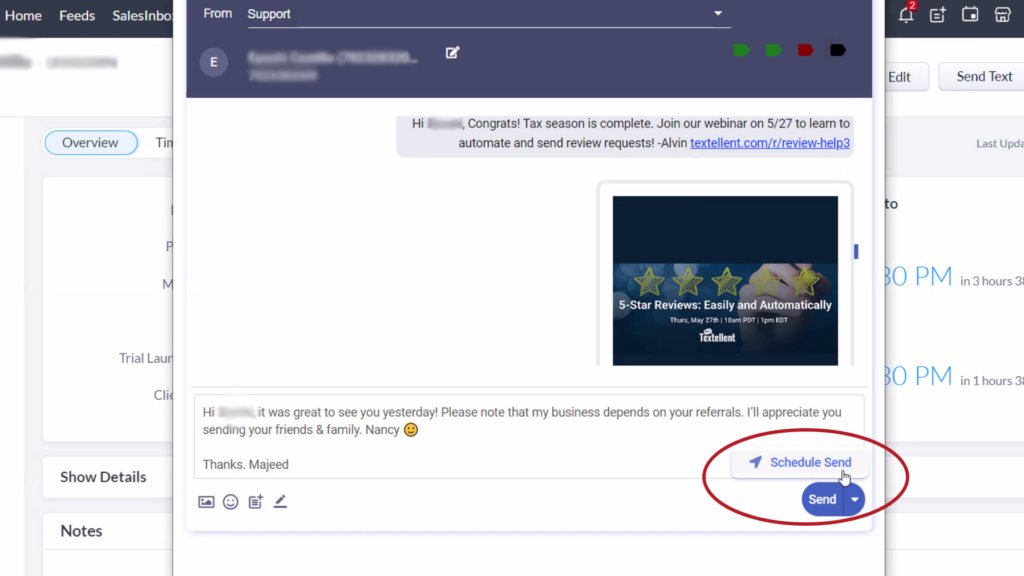The image size is (1024, 576).
Task: Click the Schedule Send button
Action: [800, 462]
